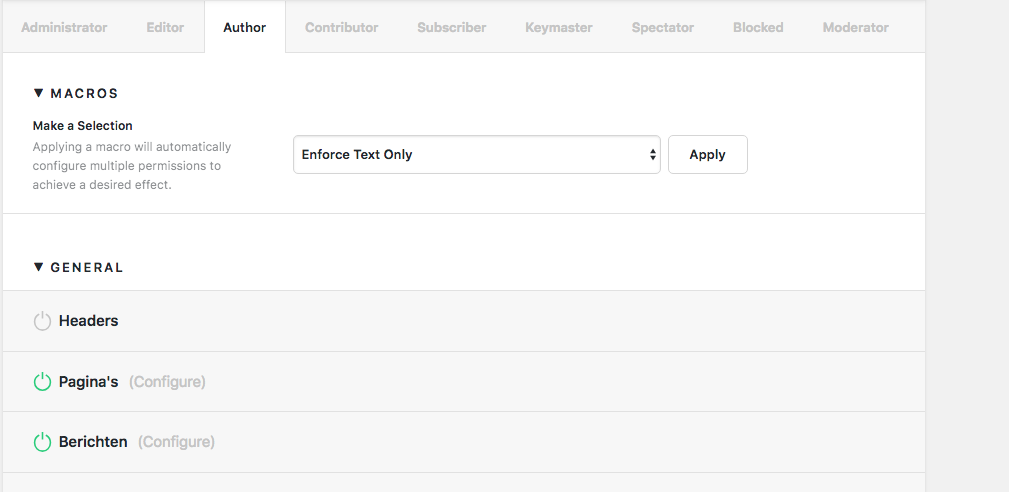This screenshot has height=492, width=1009.
Task: Go to the Blocked tab
Action: tap(758, 28)
